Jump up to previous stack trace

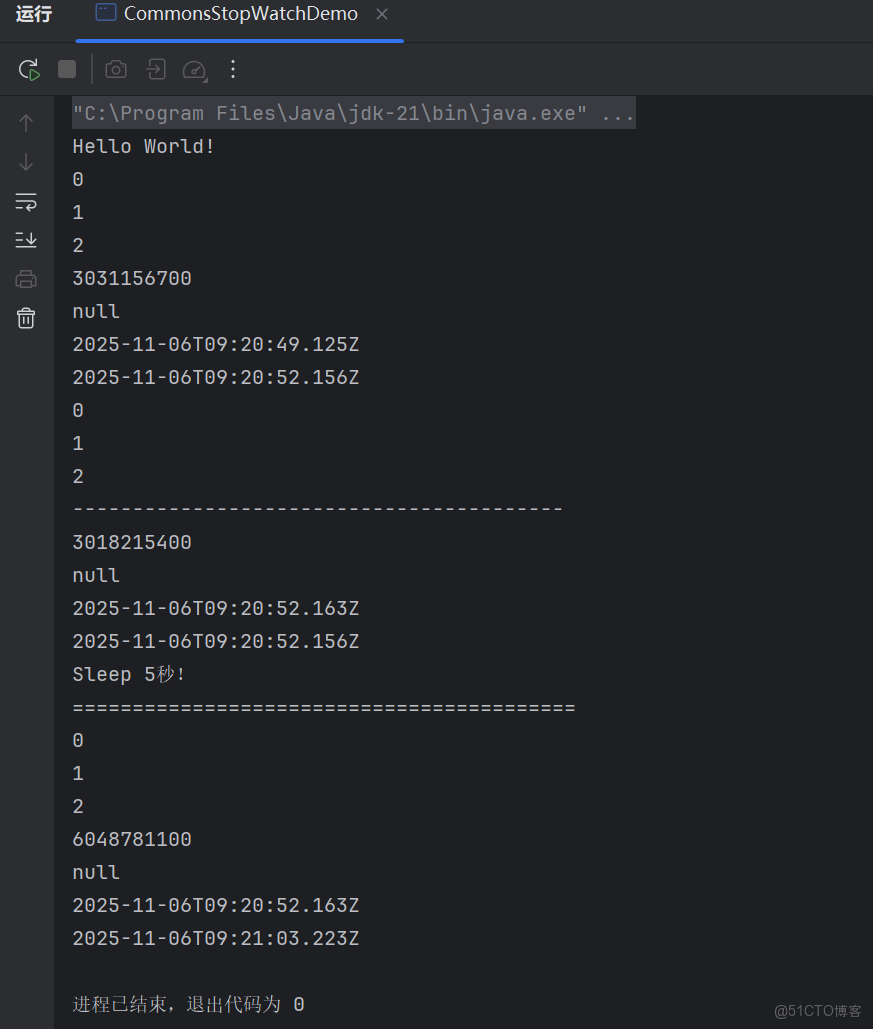pyautogui.click(x=25, y=122)
